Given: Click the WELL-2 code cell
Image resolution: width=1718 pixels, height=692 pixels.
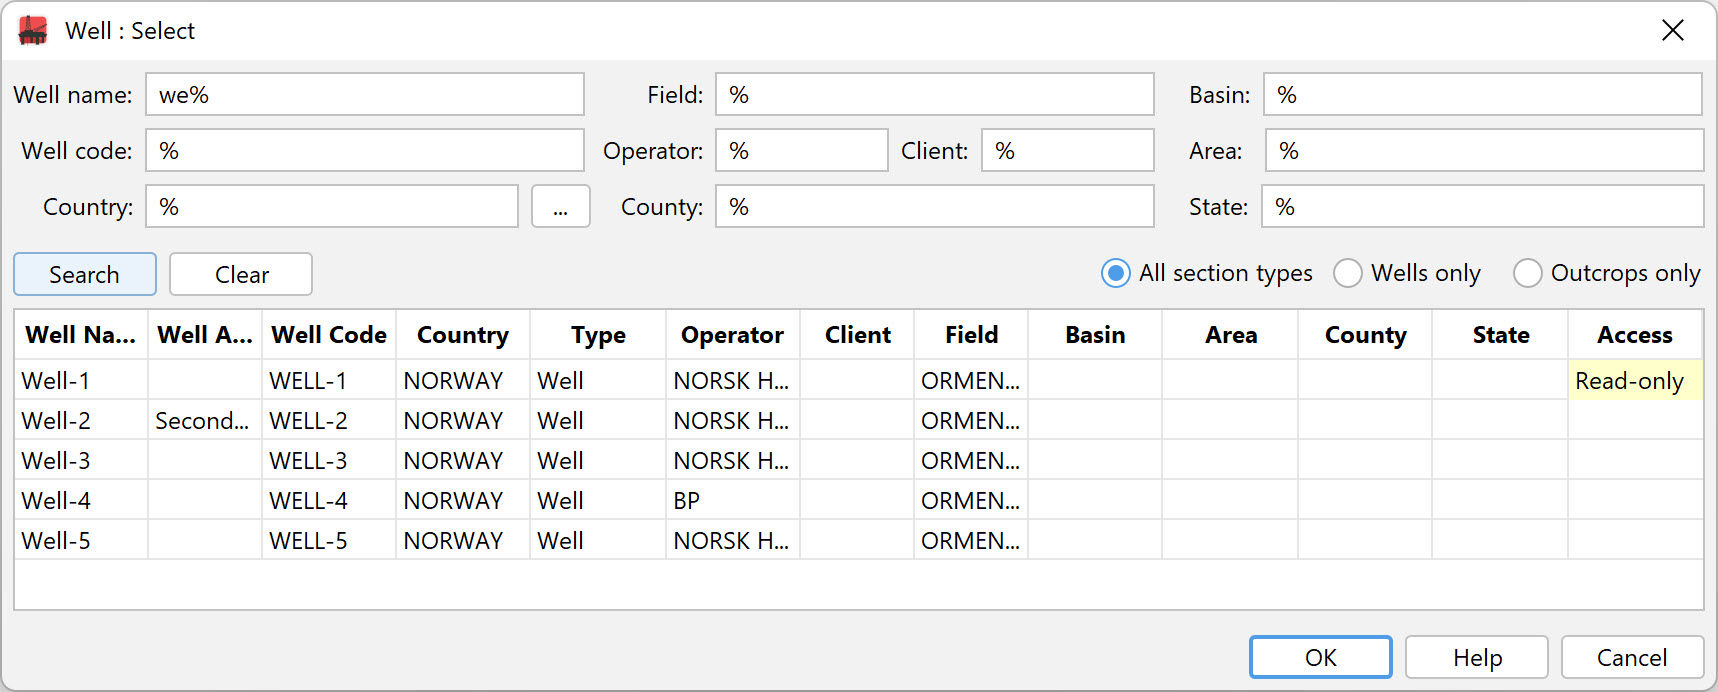Looking at the screenshot, I should point(329,420).
